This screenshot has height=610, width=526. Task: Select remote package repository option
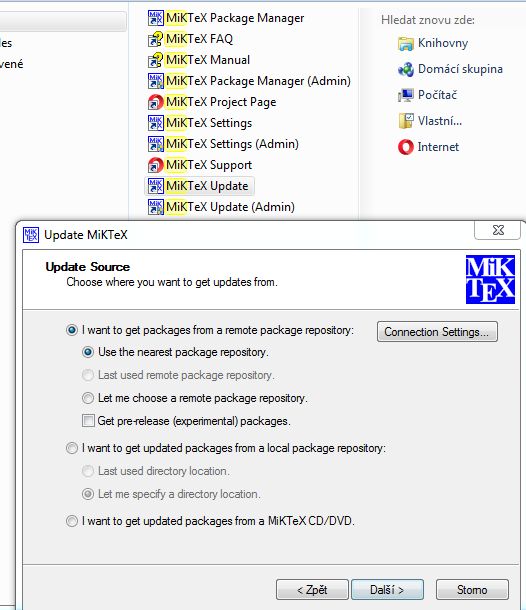coord(72,330)
